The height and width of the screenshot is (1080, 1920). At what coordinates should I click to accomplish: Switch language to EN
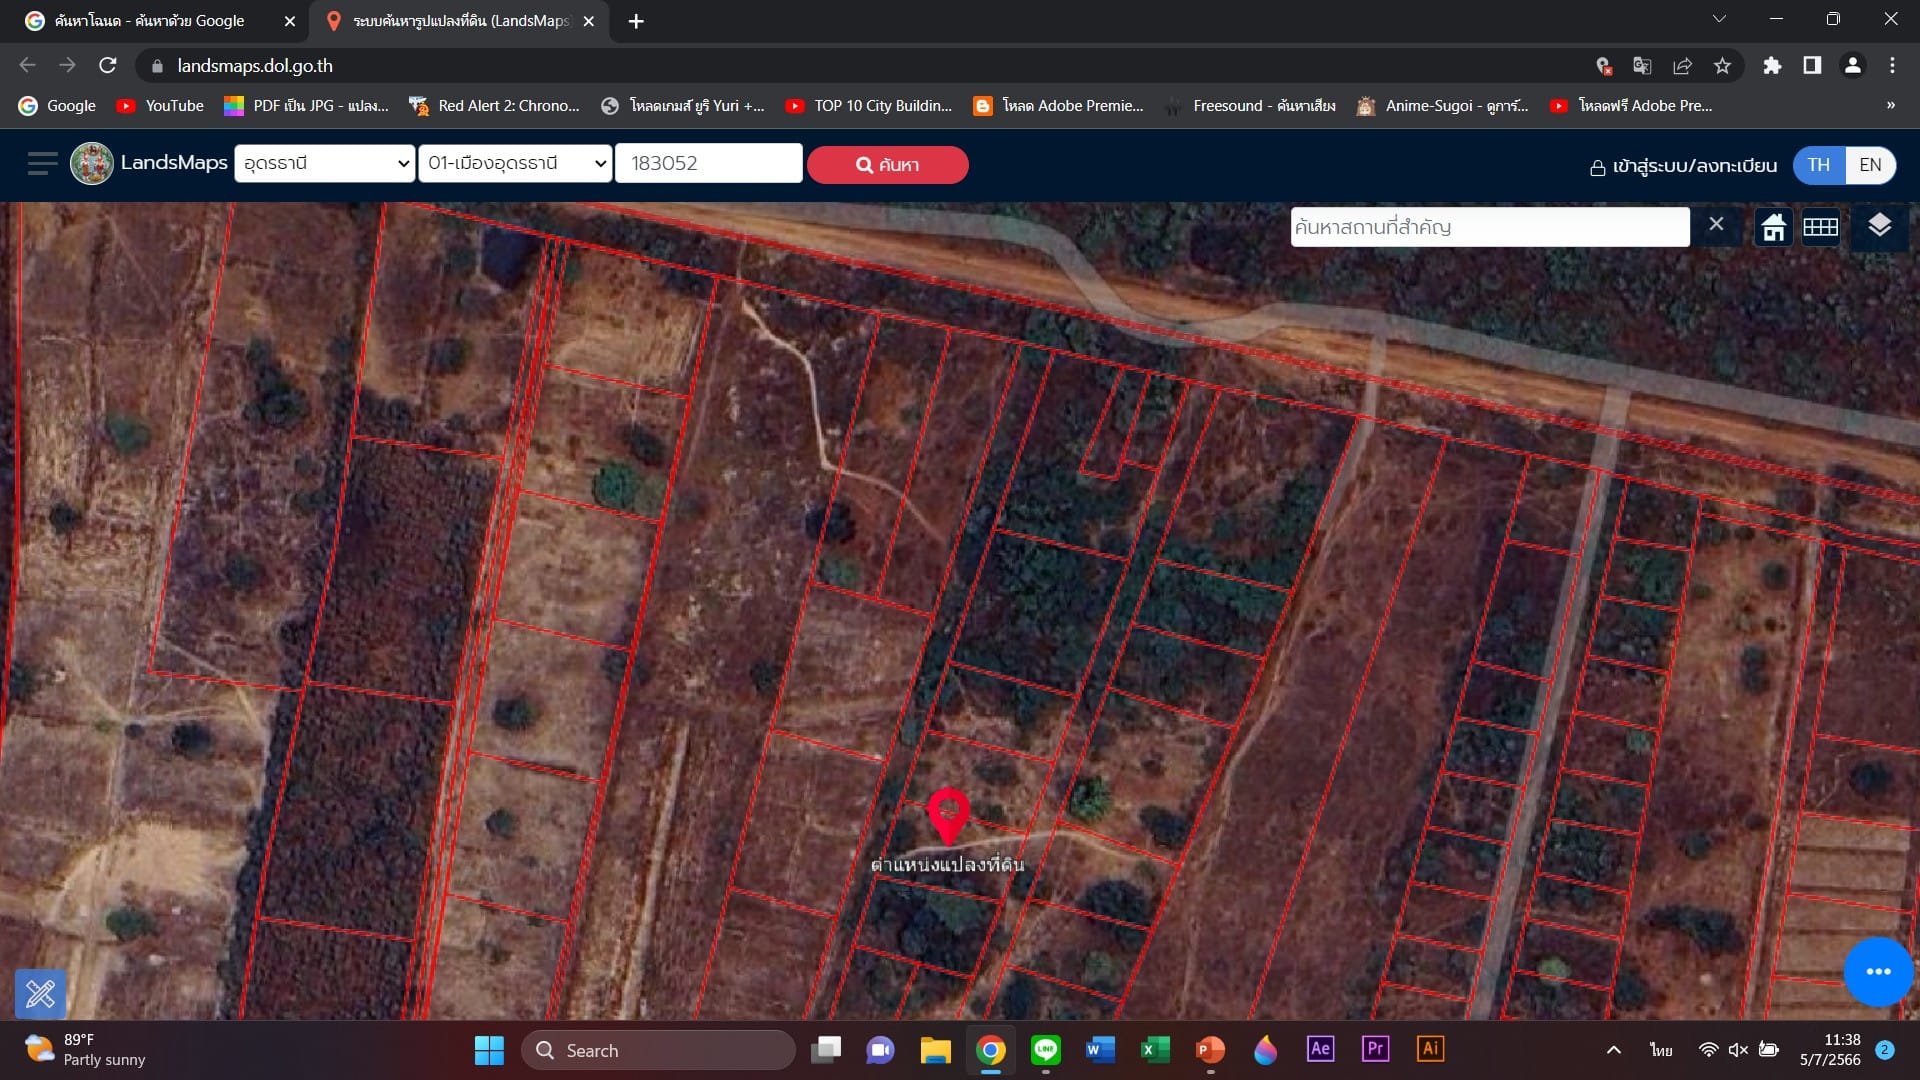pos(1870,165)
